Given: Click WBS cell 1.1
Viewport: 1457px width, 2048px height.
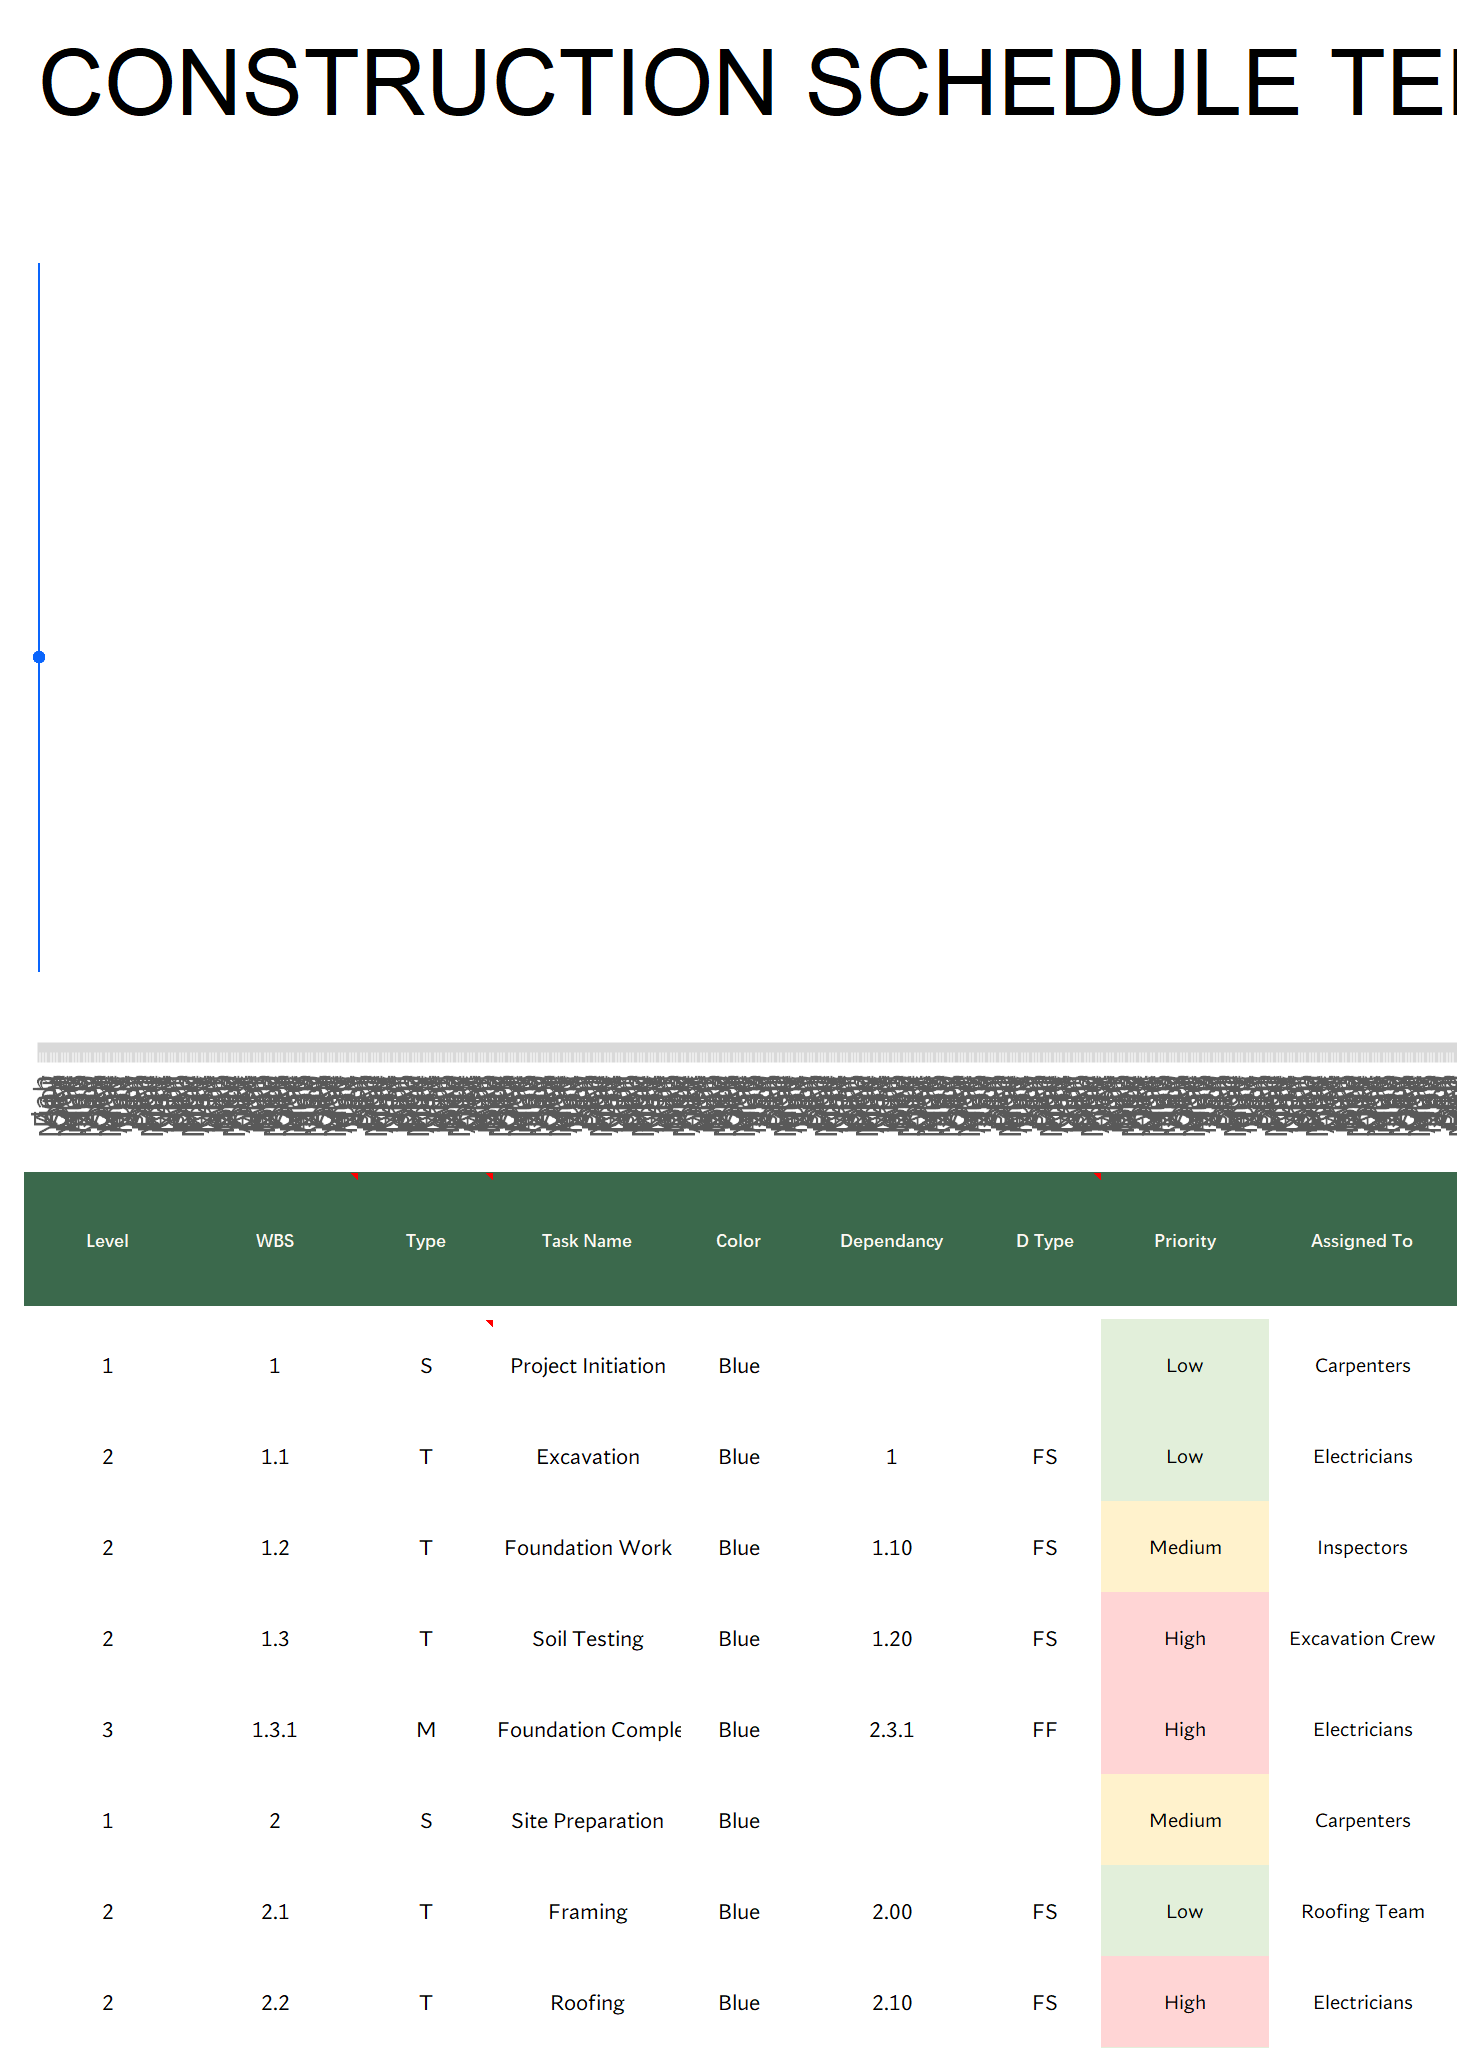Looking at the screenshot, I should 275,1456.
